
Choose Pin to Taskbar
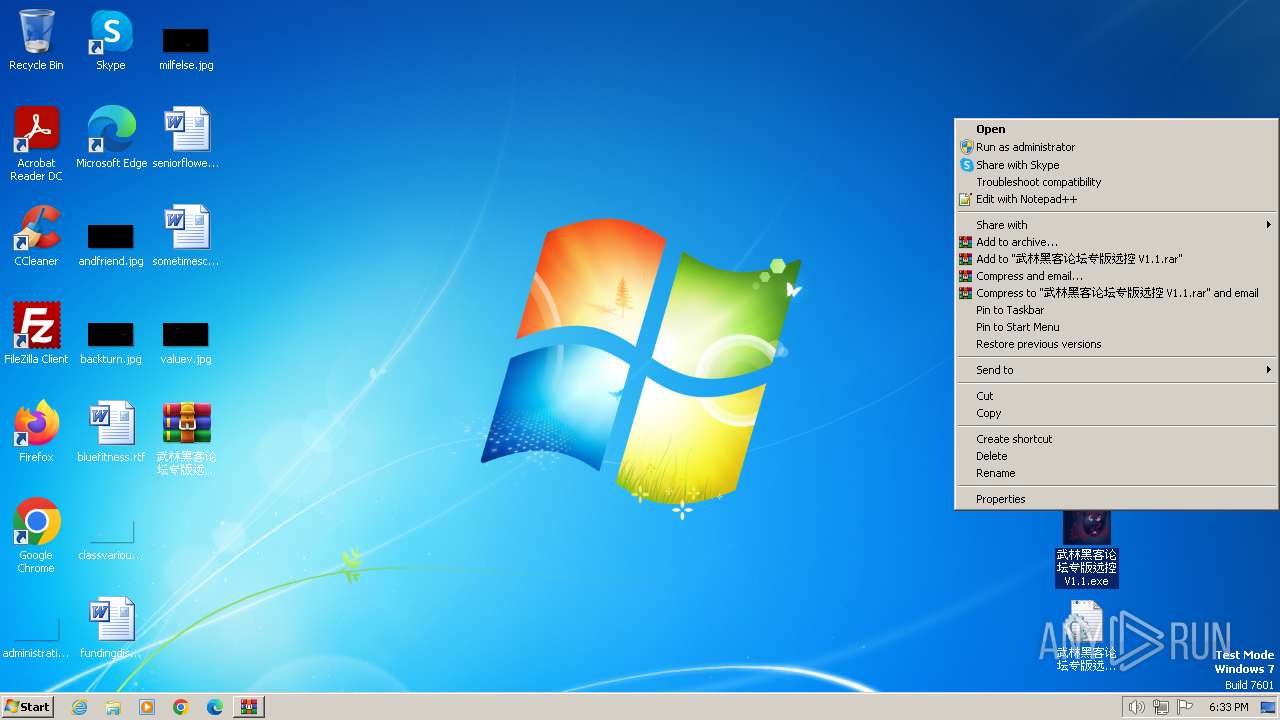click(1116, 310)
